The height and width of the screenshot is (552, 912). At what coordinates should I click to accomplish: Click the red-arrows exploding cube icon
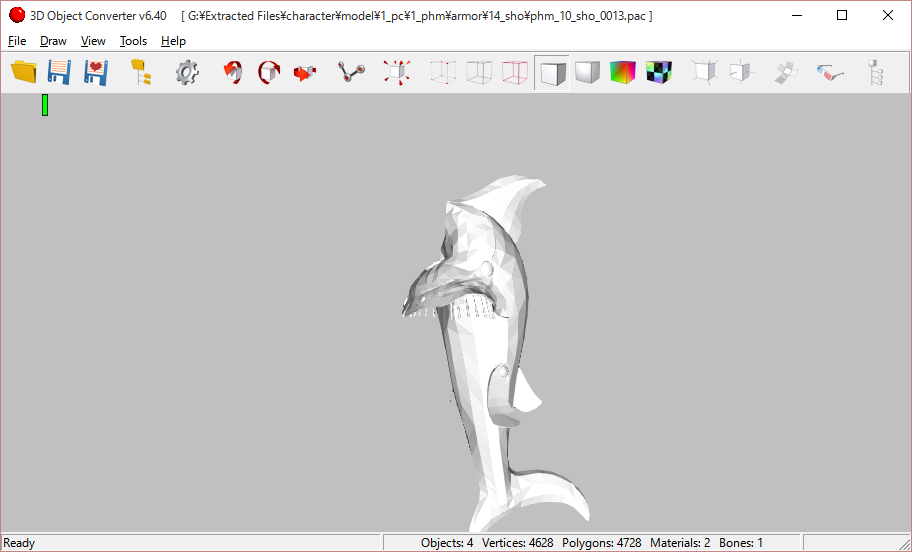click(397, 72)
